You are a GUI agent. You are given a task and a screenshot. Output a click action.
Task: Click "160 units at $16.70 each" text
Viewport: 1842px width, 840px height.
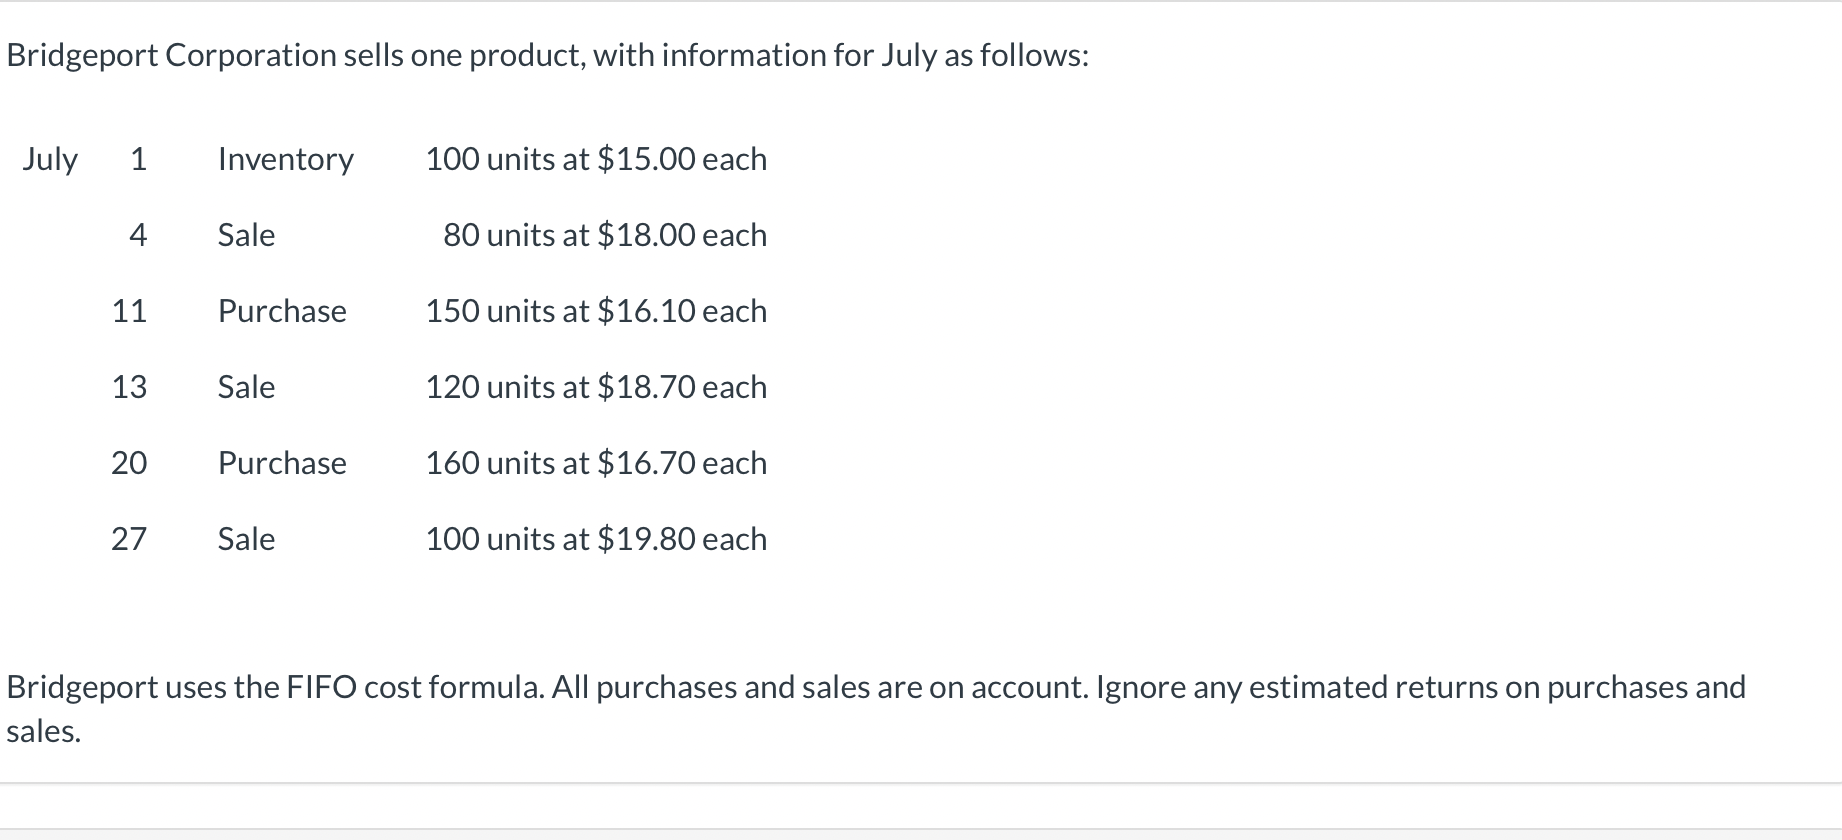tap(596, 463)
